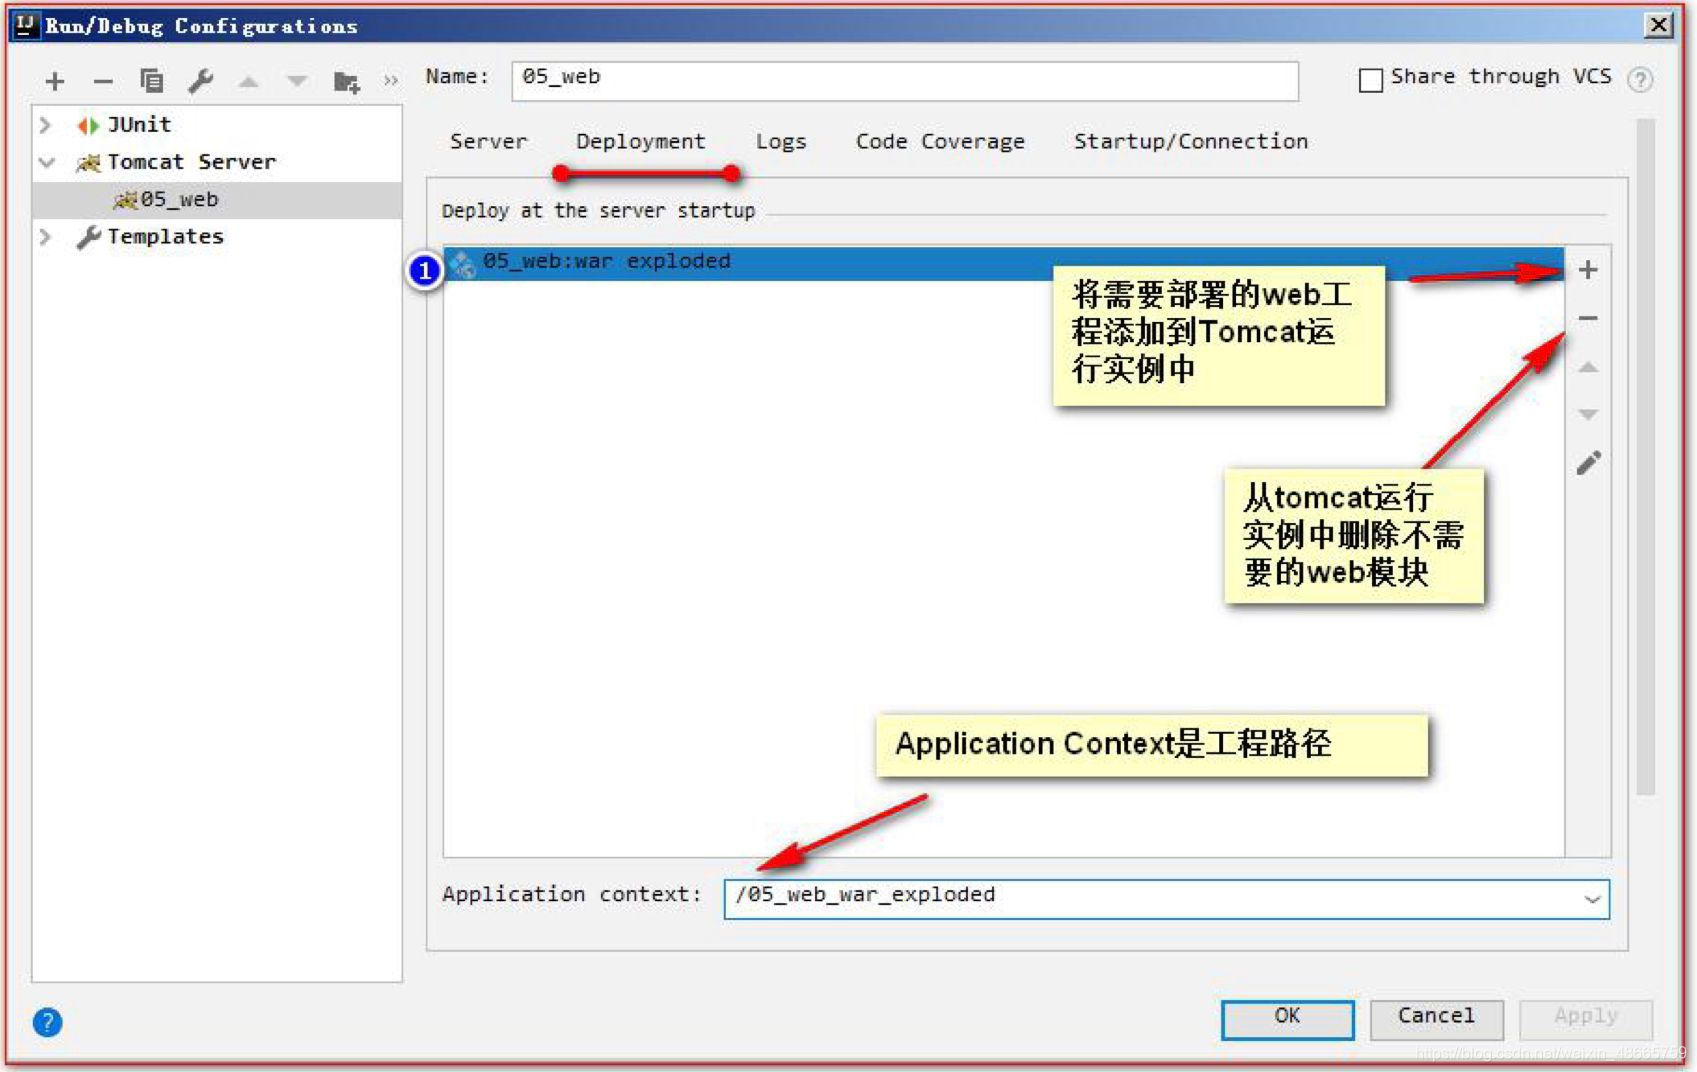Click the Name input field

(905, 81)
